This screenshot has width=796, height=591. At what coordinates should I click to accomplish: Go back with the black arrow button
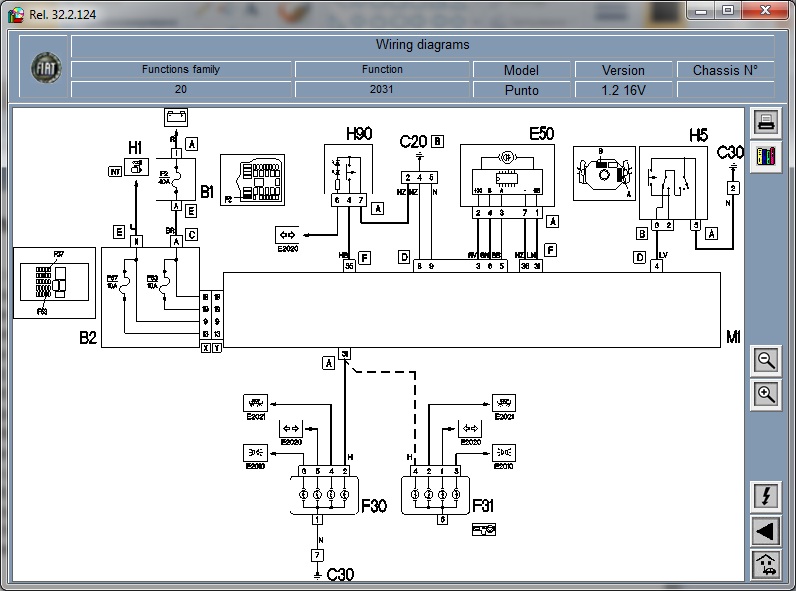(766, 530)
